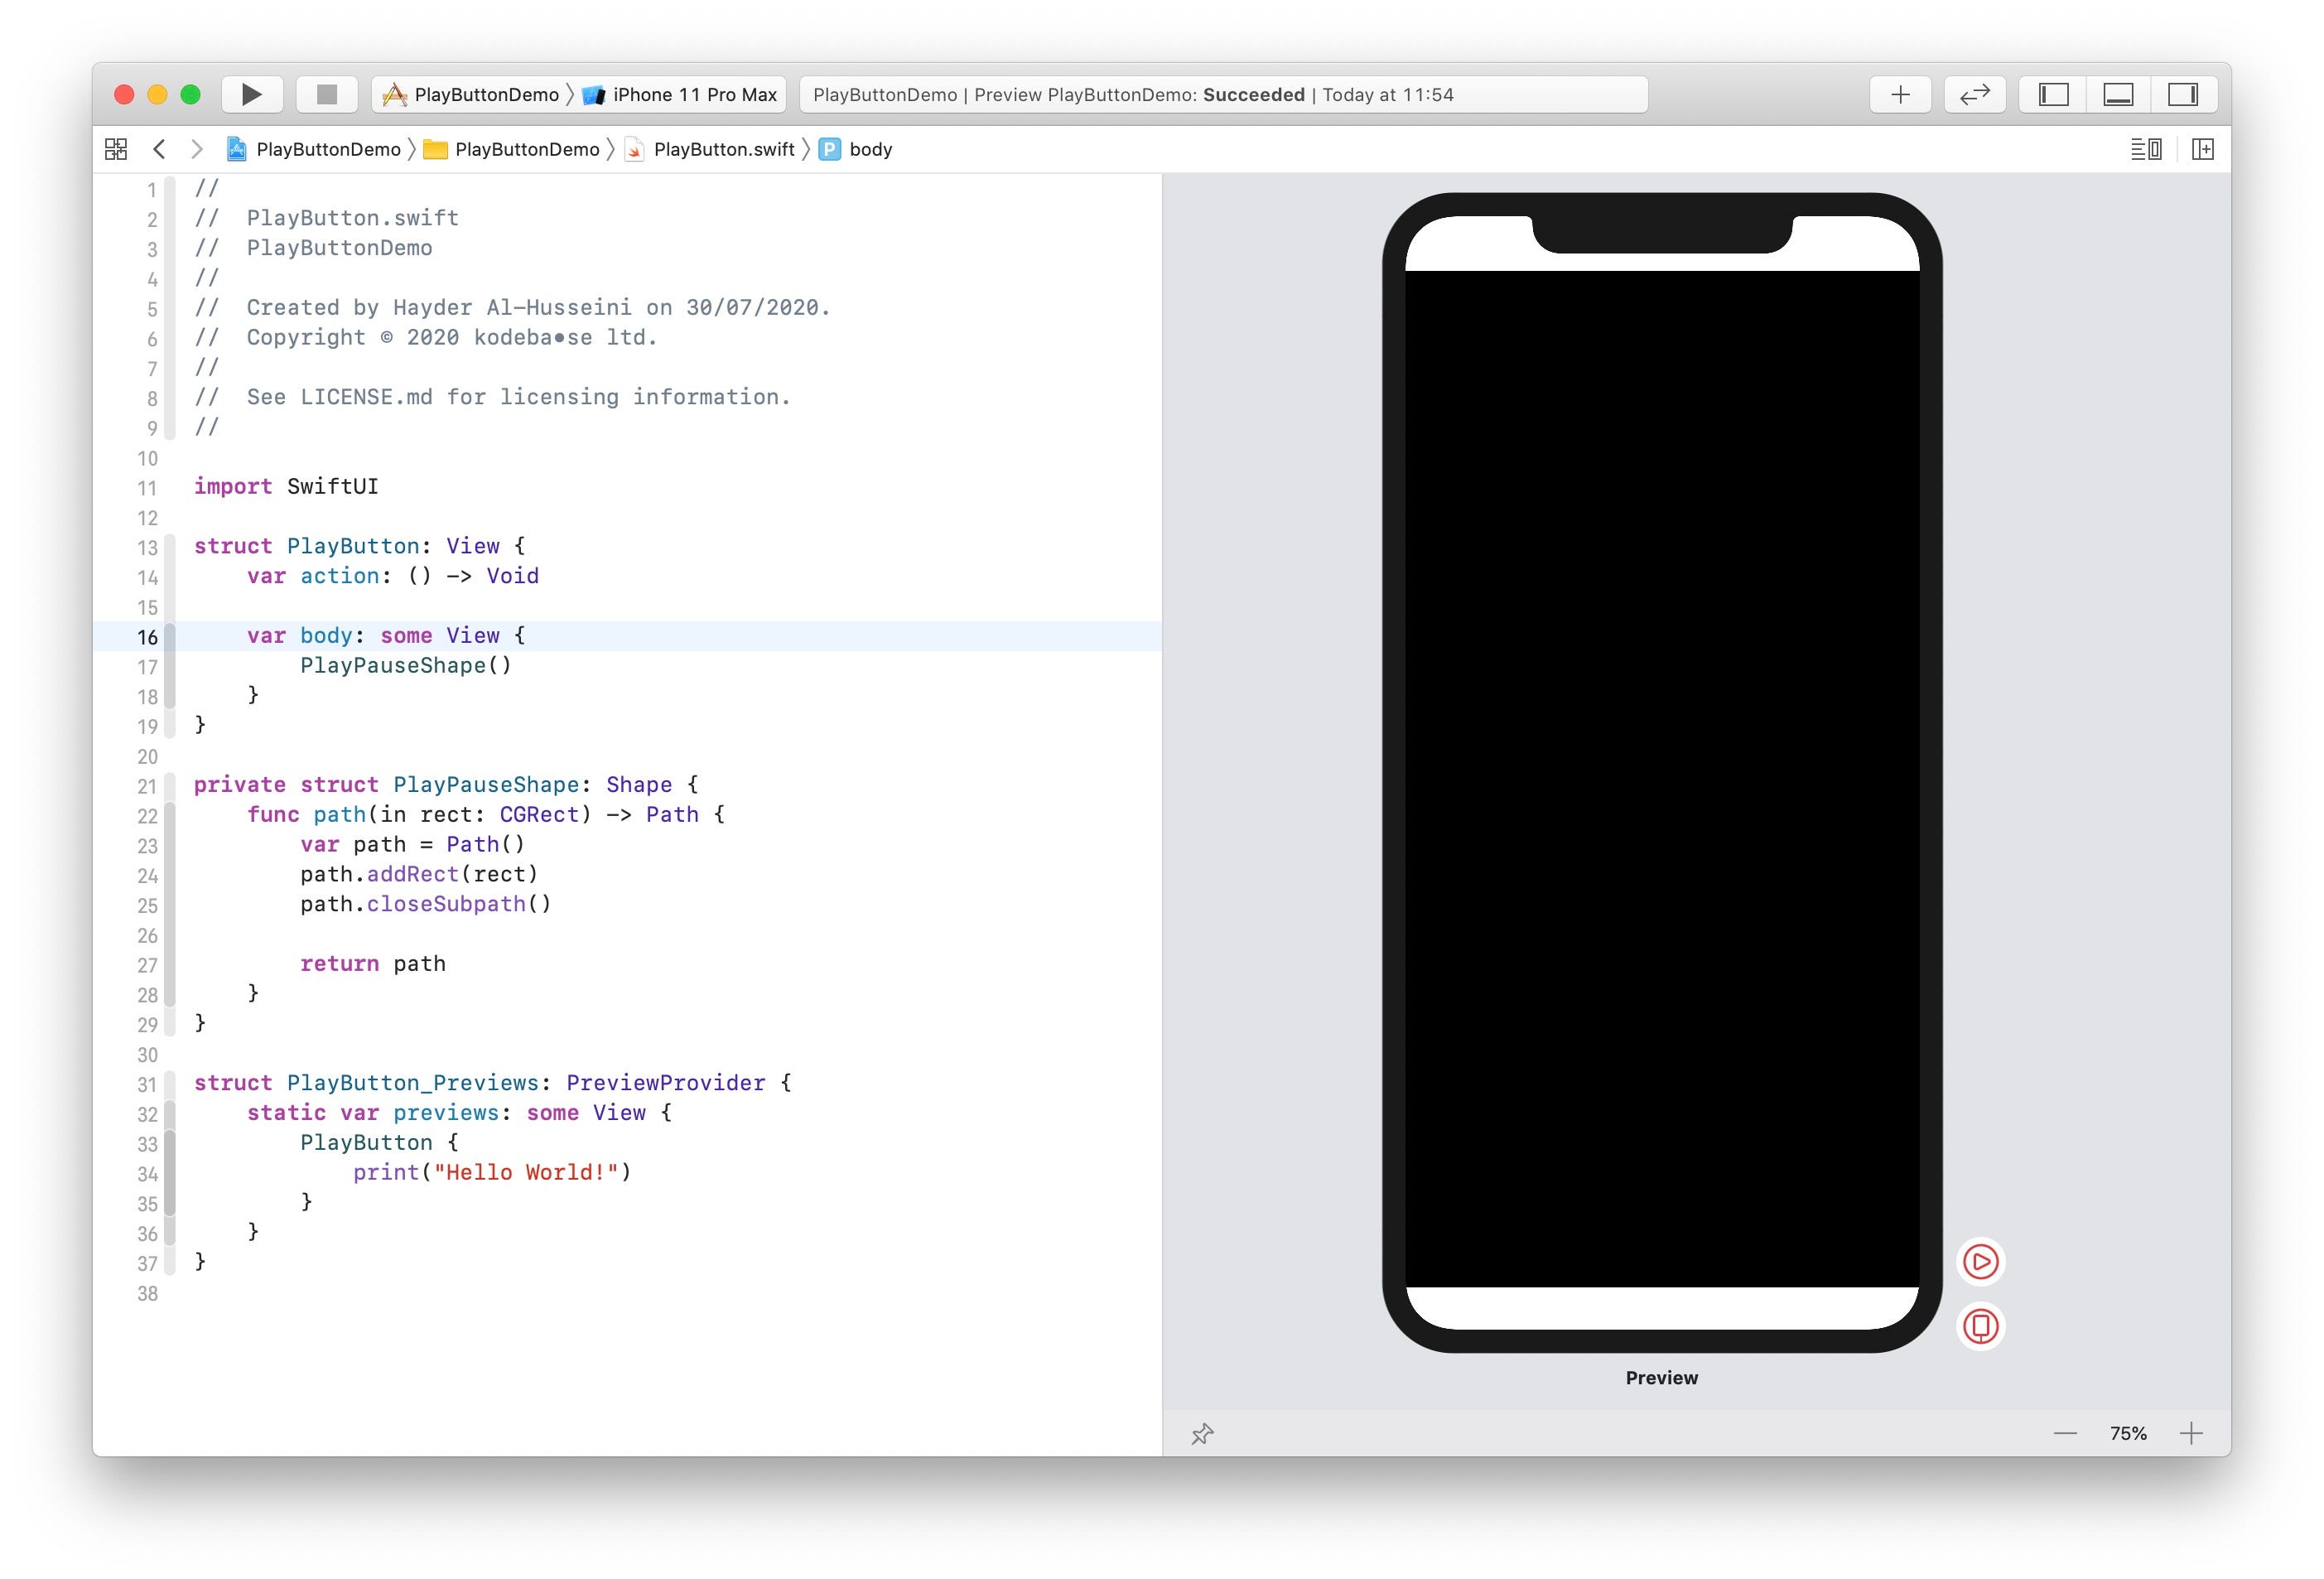Run the project with the Play button

pos(252,94)
